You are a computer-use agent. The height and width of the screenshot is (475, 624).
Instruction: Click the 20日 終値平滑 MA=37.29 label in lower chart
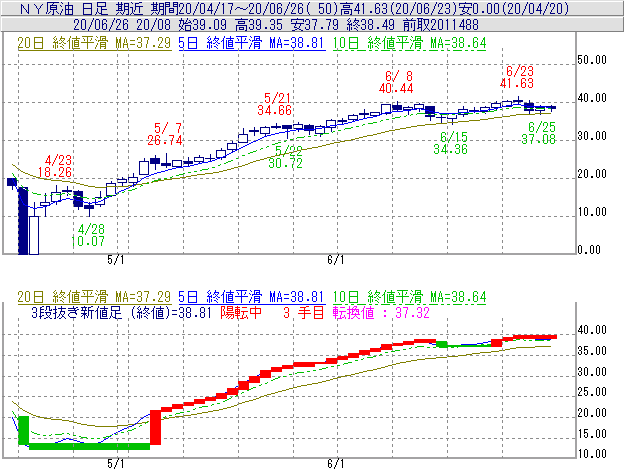click(x=94, y=297)
